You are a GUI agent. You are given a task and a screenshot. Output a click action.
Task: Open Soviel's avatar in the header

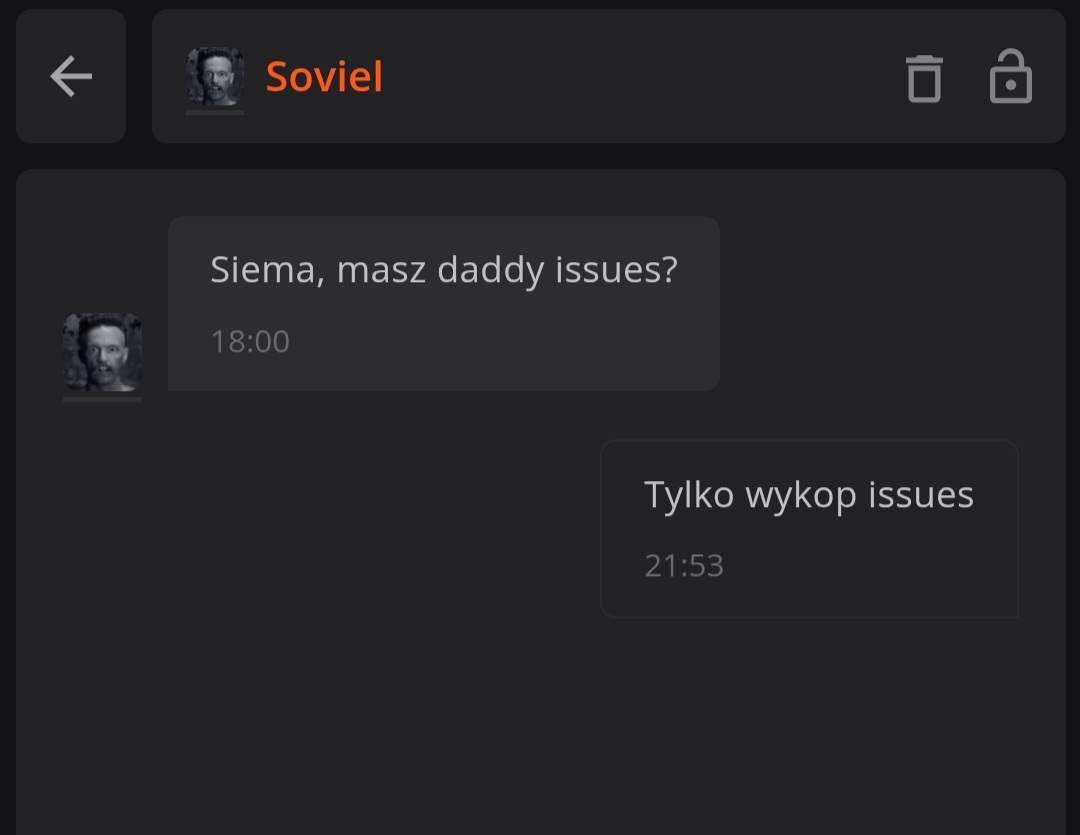pos(215,76)
